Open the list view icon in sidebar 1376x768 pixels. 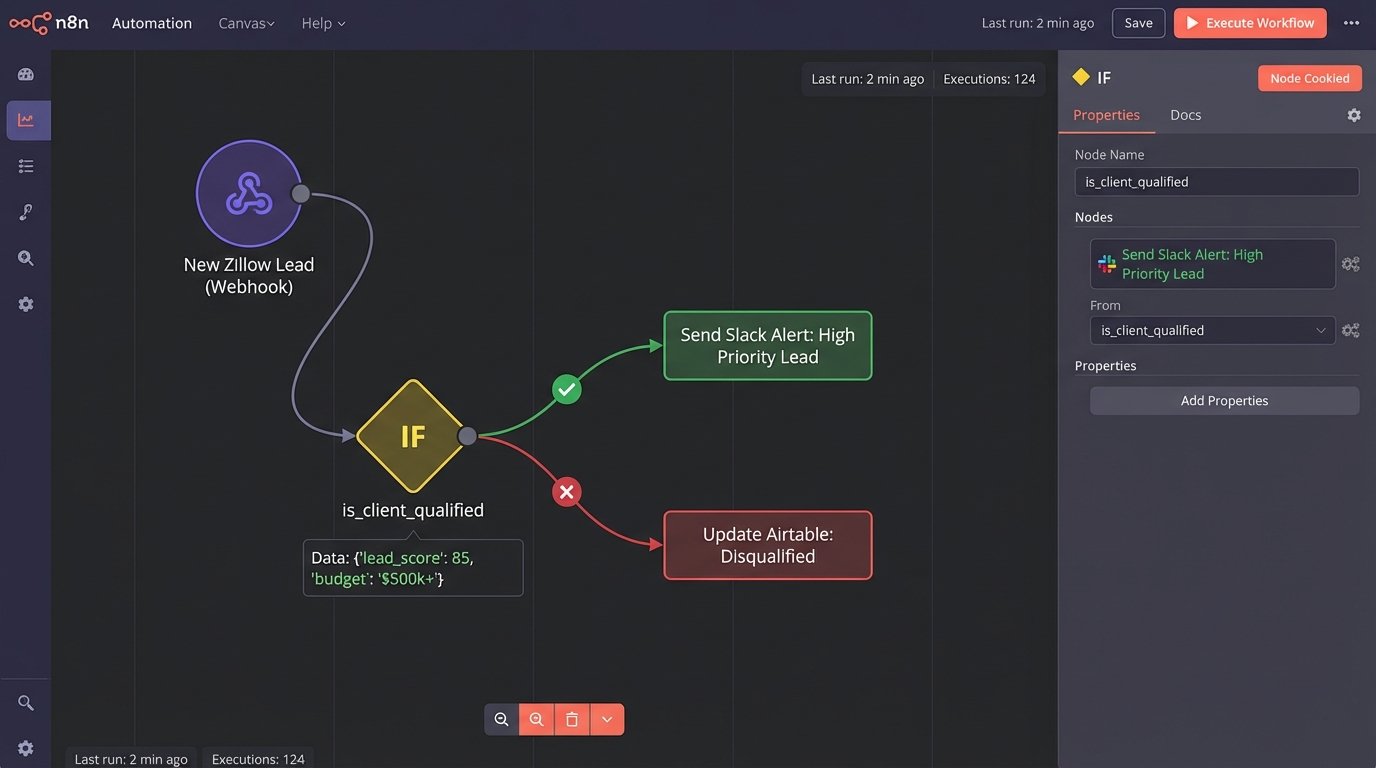26,166
